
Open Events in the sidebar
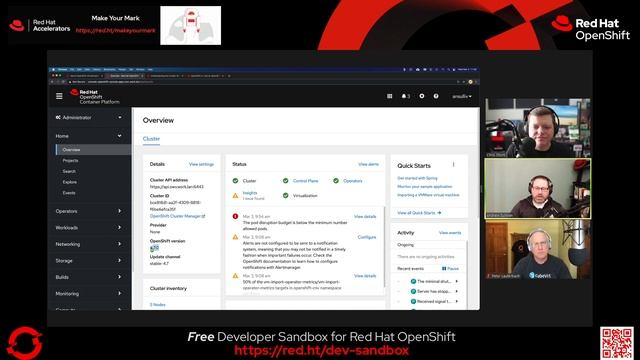69,193
